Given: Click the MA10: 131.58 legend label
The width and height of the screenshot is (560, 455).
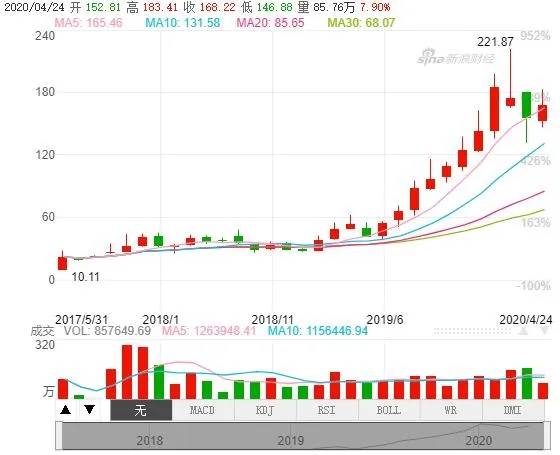Looking at the screenshot, I should (182, 23).
